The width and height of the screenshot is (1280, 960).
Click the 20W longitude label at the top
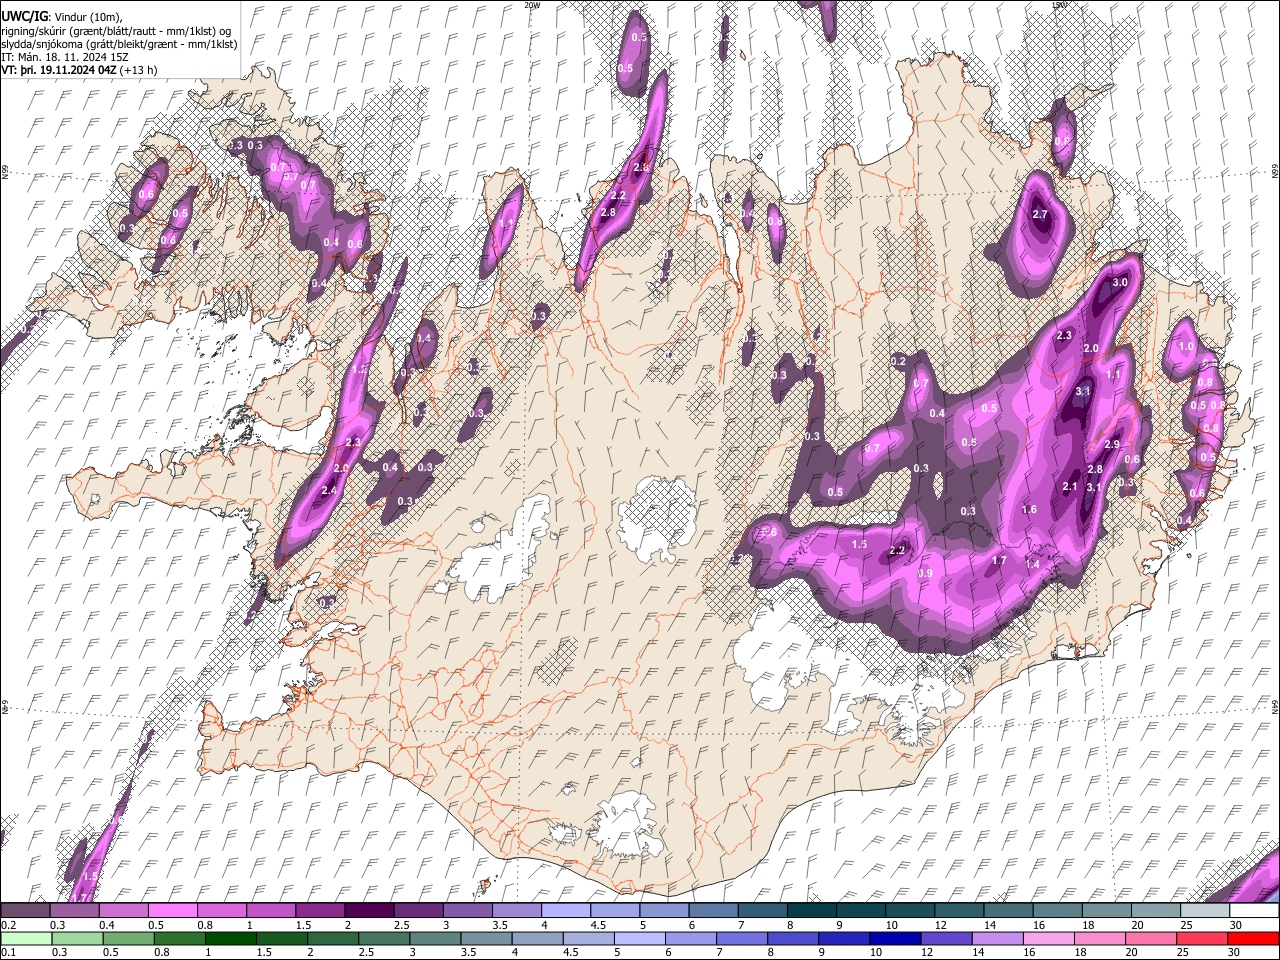(x=532, y=5)
